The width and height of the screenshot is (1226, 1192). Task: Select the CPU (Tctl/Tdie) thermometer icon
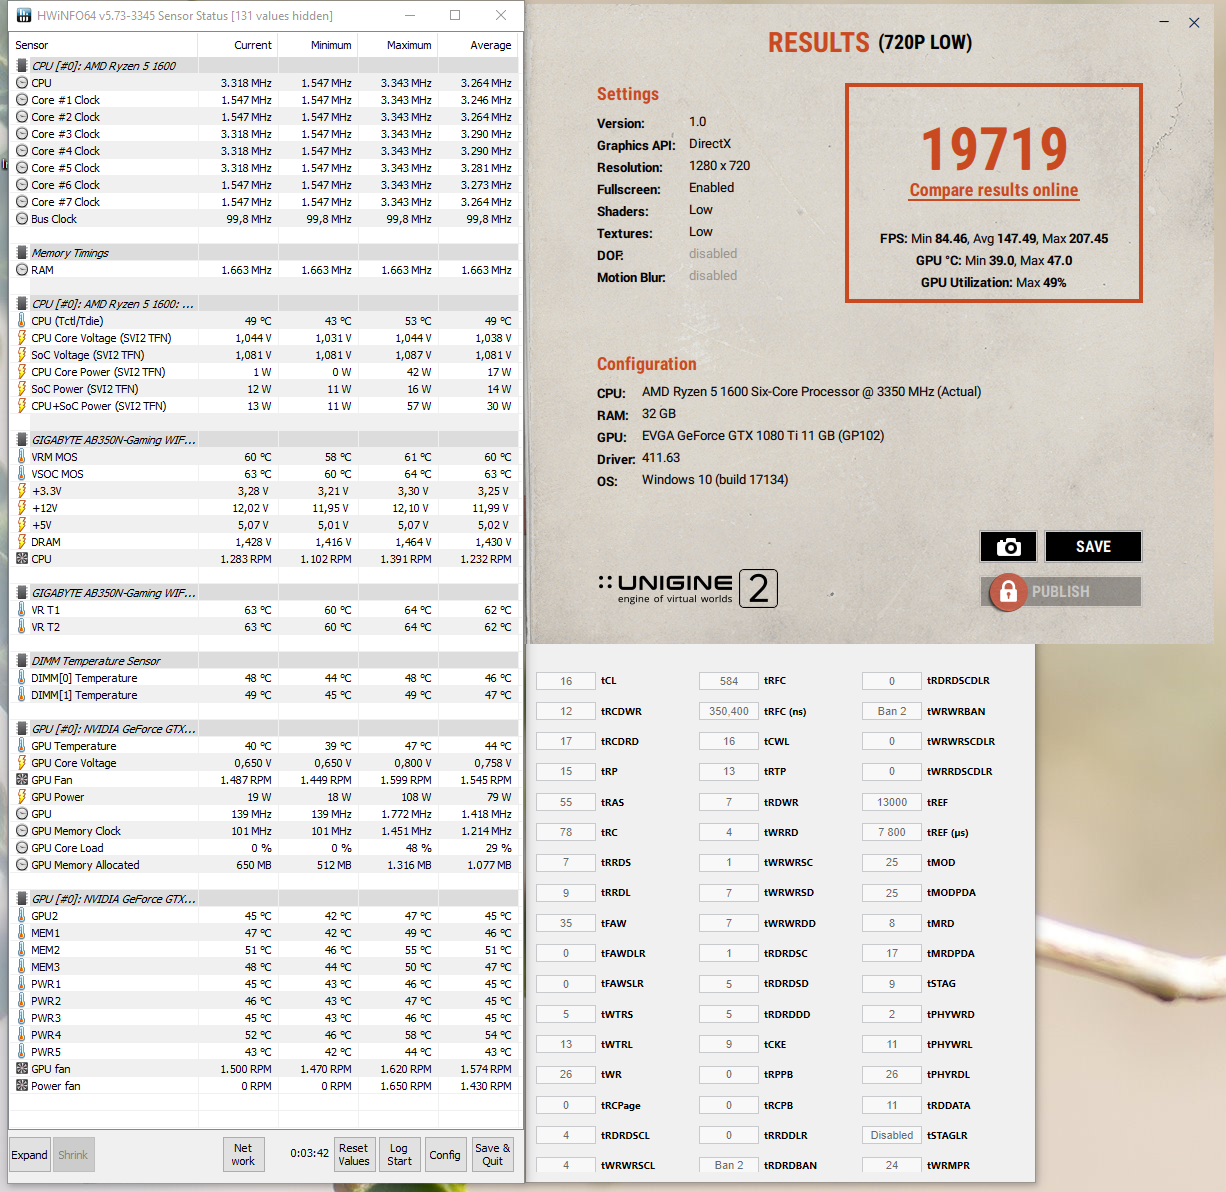click(22, 321)
